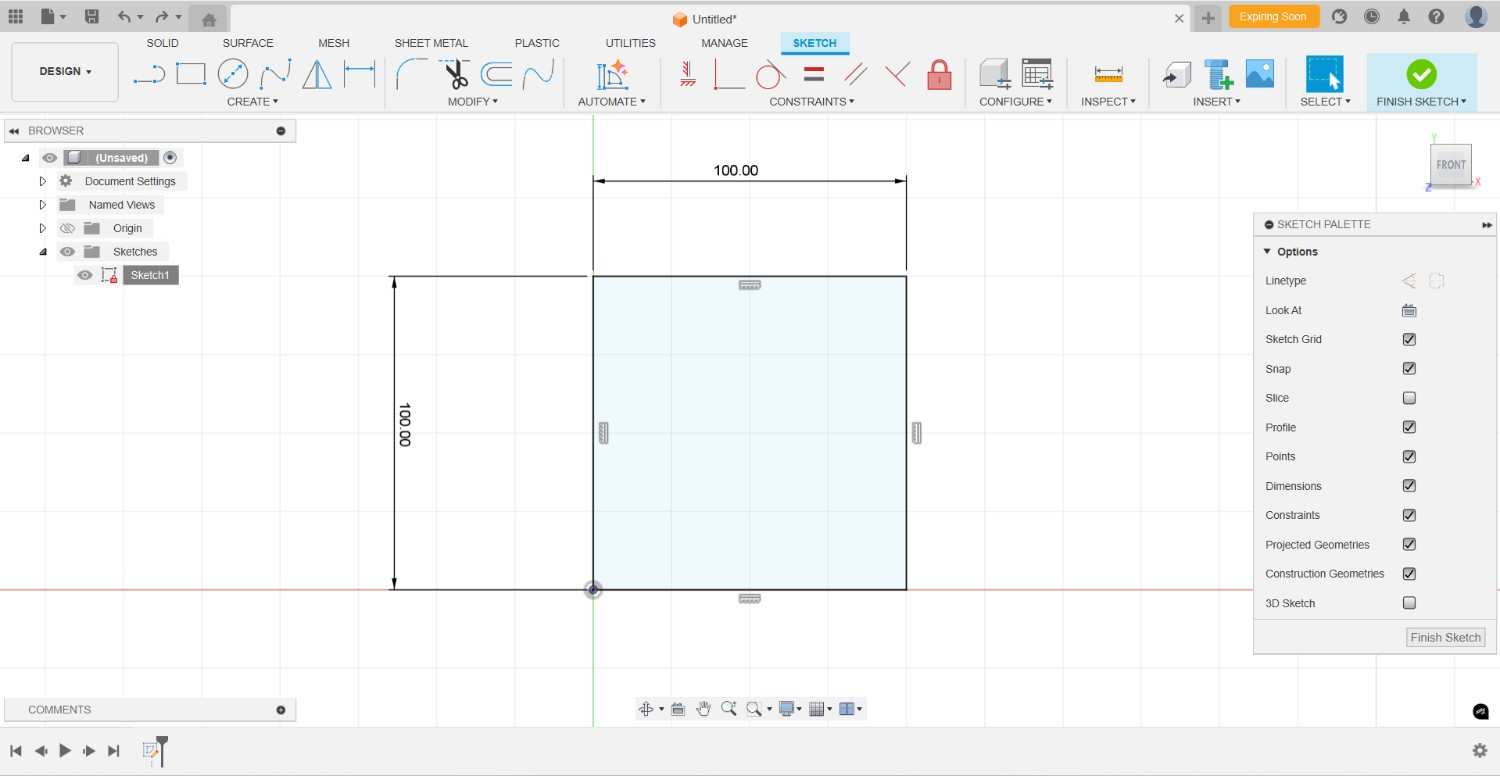This screenshot has width=1500, height=776.
Task: Open the Job Status clock icon
Action: 1372,17
